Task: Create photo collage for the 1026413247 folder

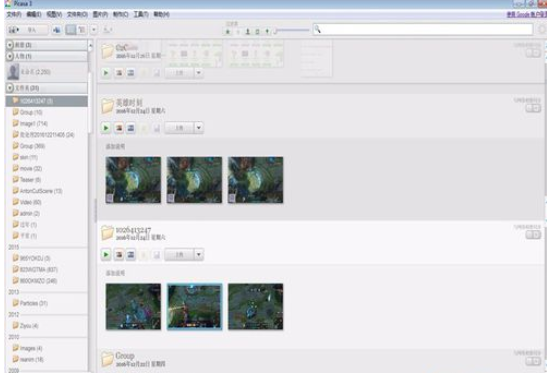Action: point(119,255)
